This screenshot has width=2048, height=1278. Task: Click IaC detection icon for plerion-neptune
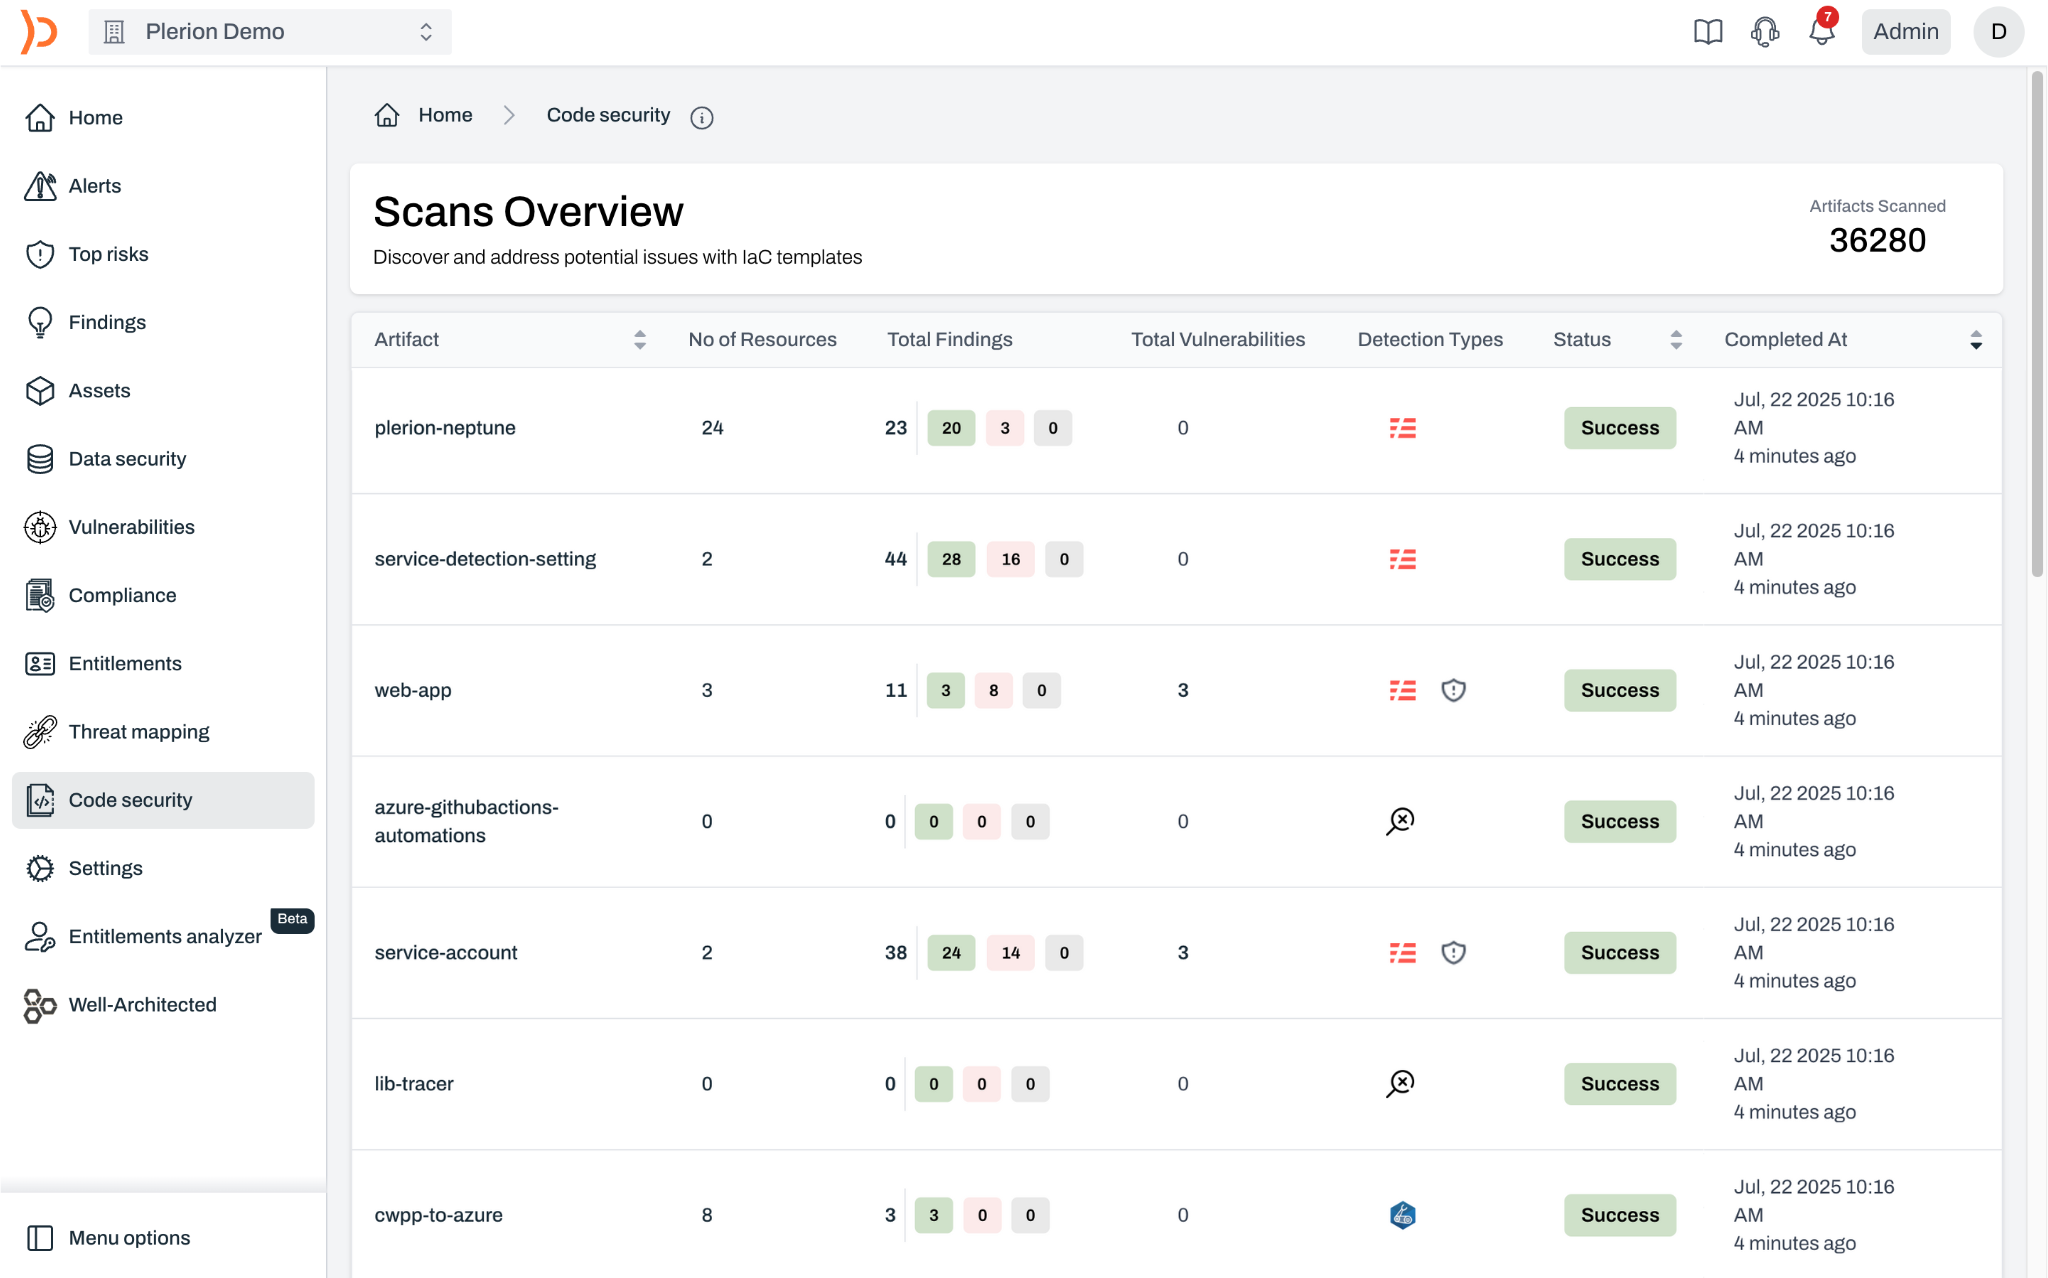[1402, 428]
